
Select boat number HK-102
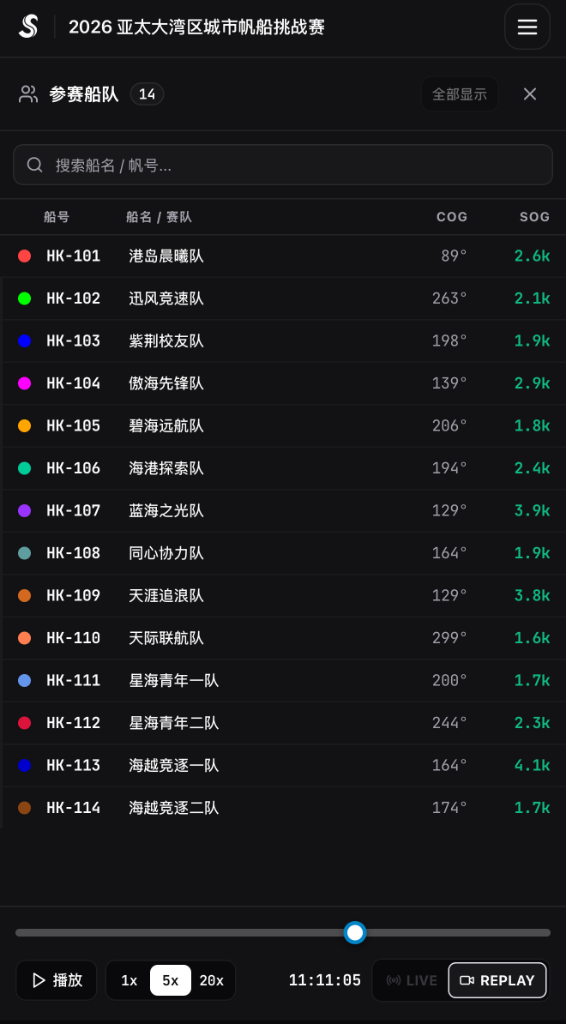coord(73,298)
